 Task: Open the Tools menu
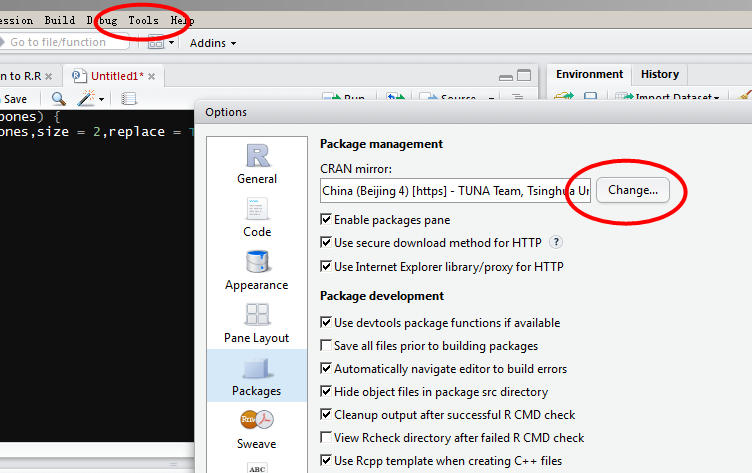(x=143, y=20)
